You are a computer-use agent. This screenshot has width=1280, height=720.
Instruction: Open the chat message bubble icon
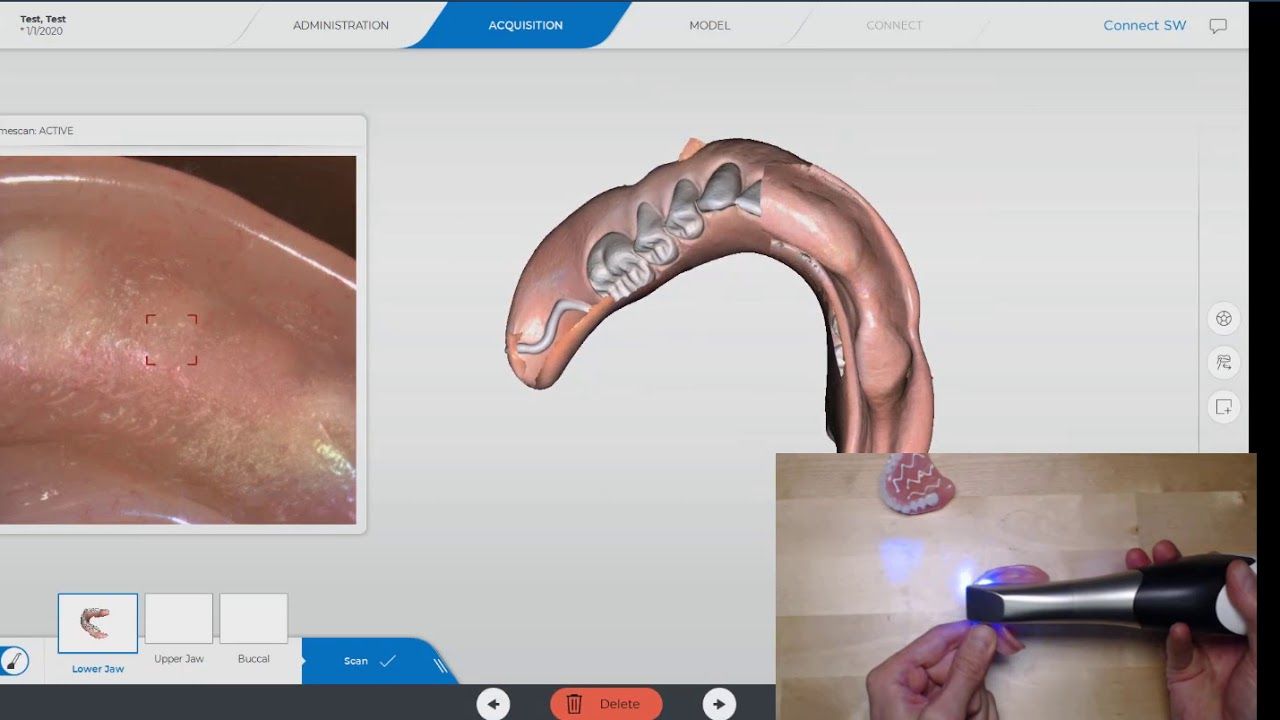click(x=1217, y=26)
